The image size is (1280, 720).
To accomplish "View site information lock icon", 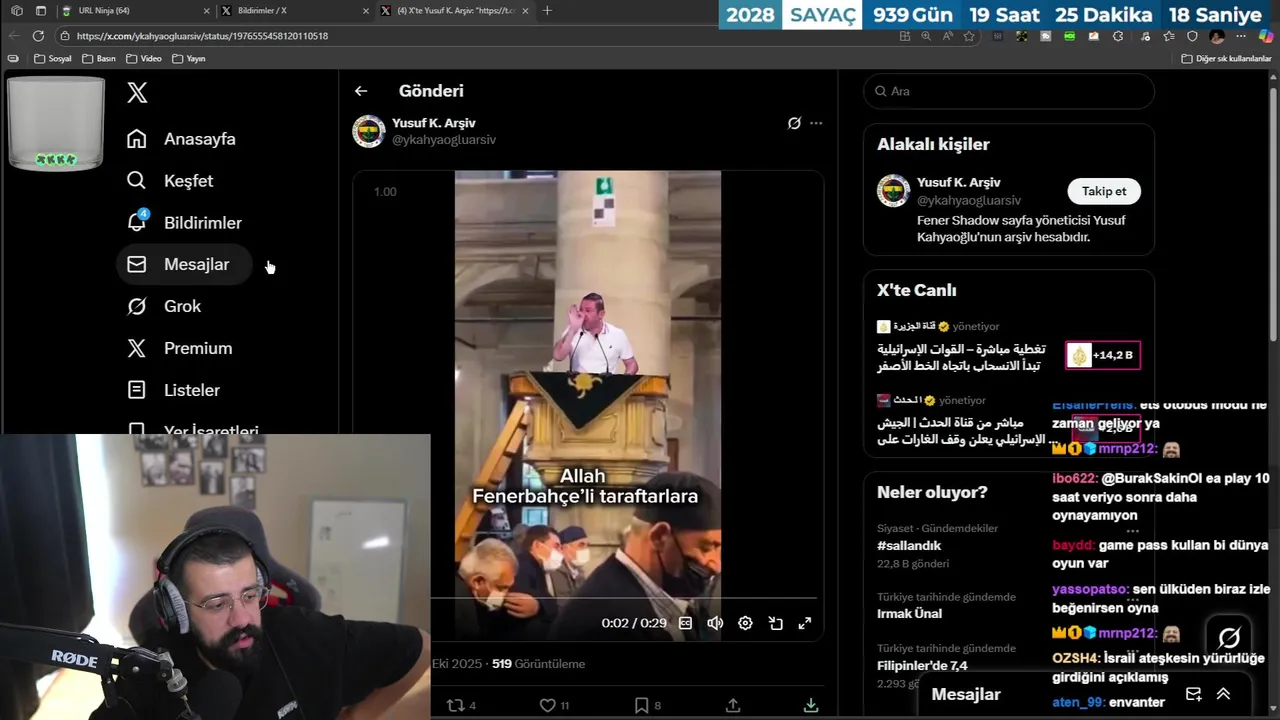I will [x=65, y=36].
